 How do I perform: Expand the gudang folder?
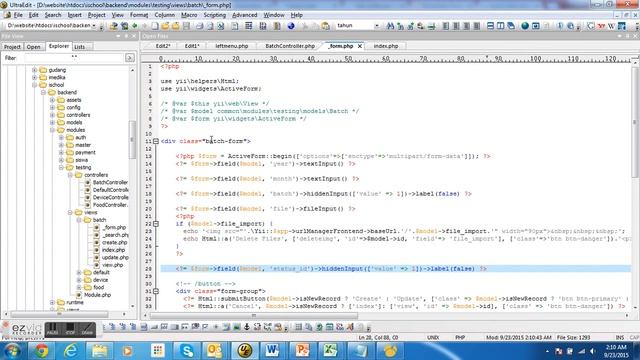pyautogui.click(x=35, y=70)
